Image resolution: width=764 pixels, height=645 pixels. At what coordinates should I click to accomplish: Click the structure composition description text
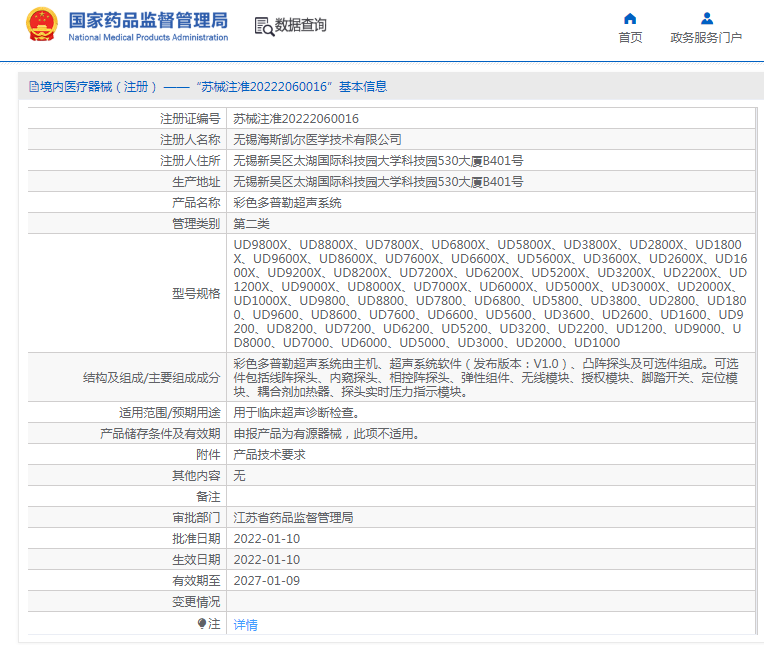click(x=486, y=378)
